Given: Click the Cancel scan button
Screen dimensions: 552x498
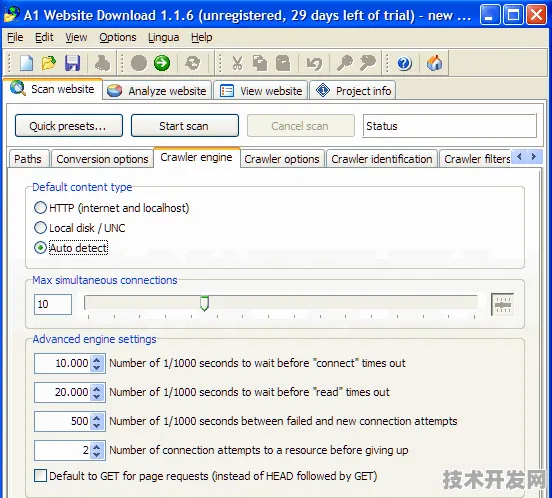Looking at the screenshot, I should (301, 126).
